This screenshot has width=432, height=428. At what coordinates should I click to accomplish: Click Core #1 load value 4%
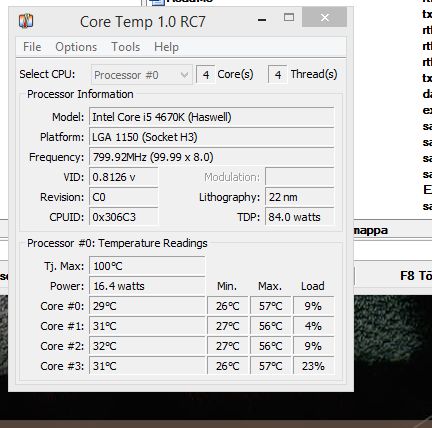pos(314,326)
